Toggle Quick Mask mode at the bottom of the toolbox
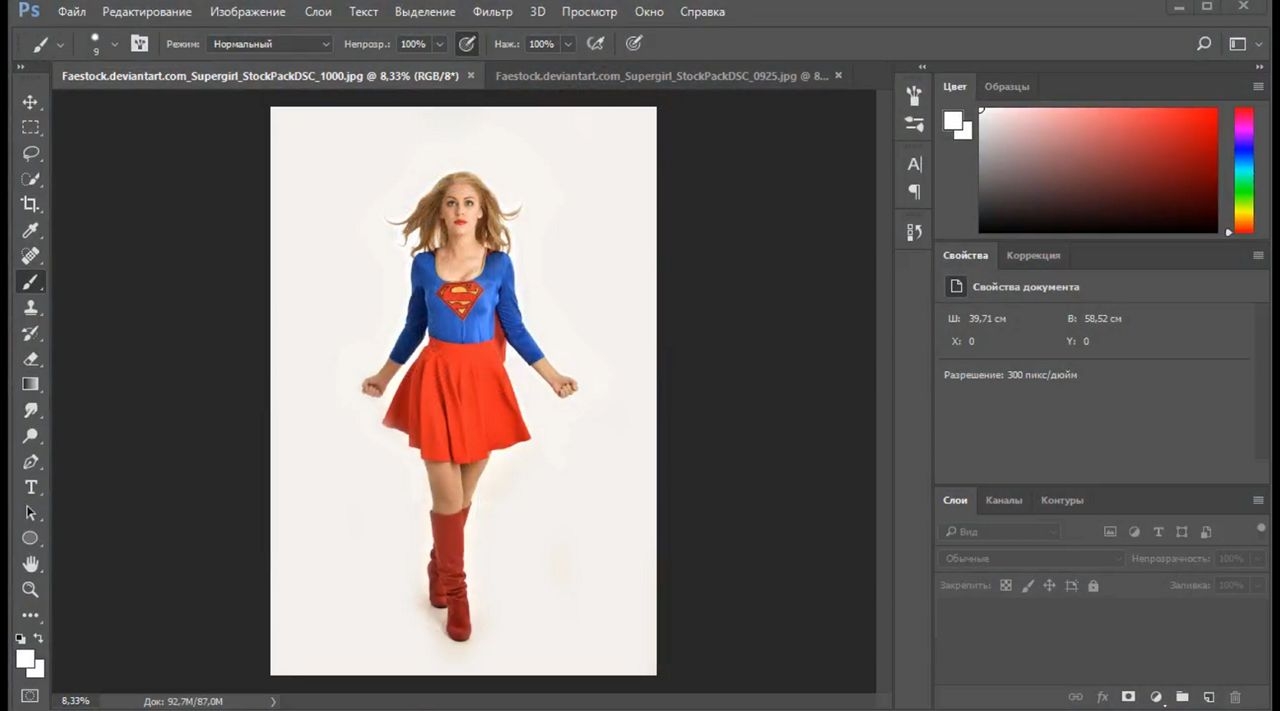This screenshot has width=1280, height=711. pyautogui.click(x=30, y=695)
